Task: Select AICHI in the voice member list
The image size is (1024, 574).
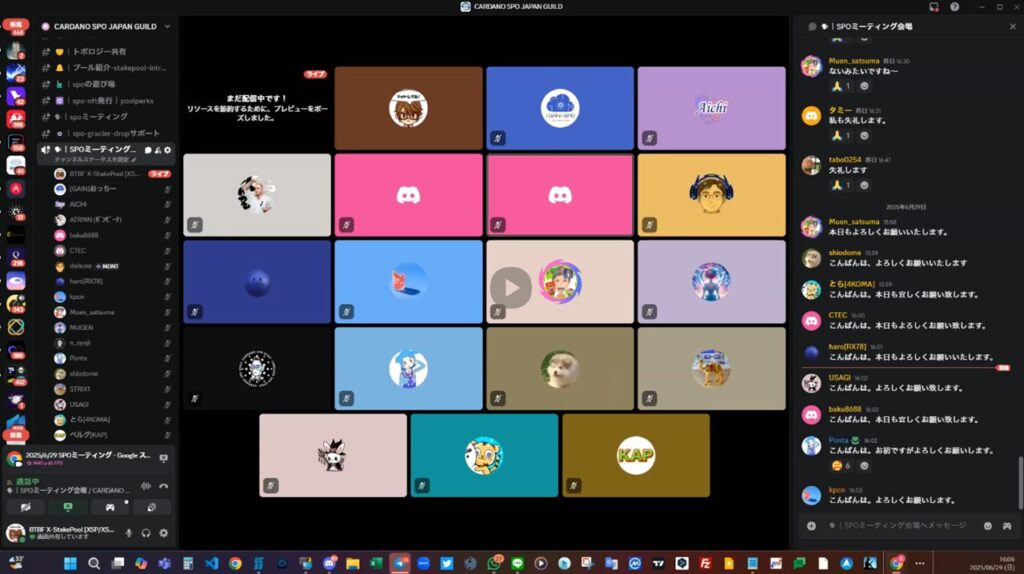Action: point(112,204)
